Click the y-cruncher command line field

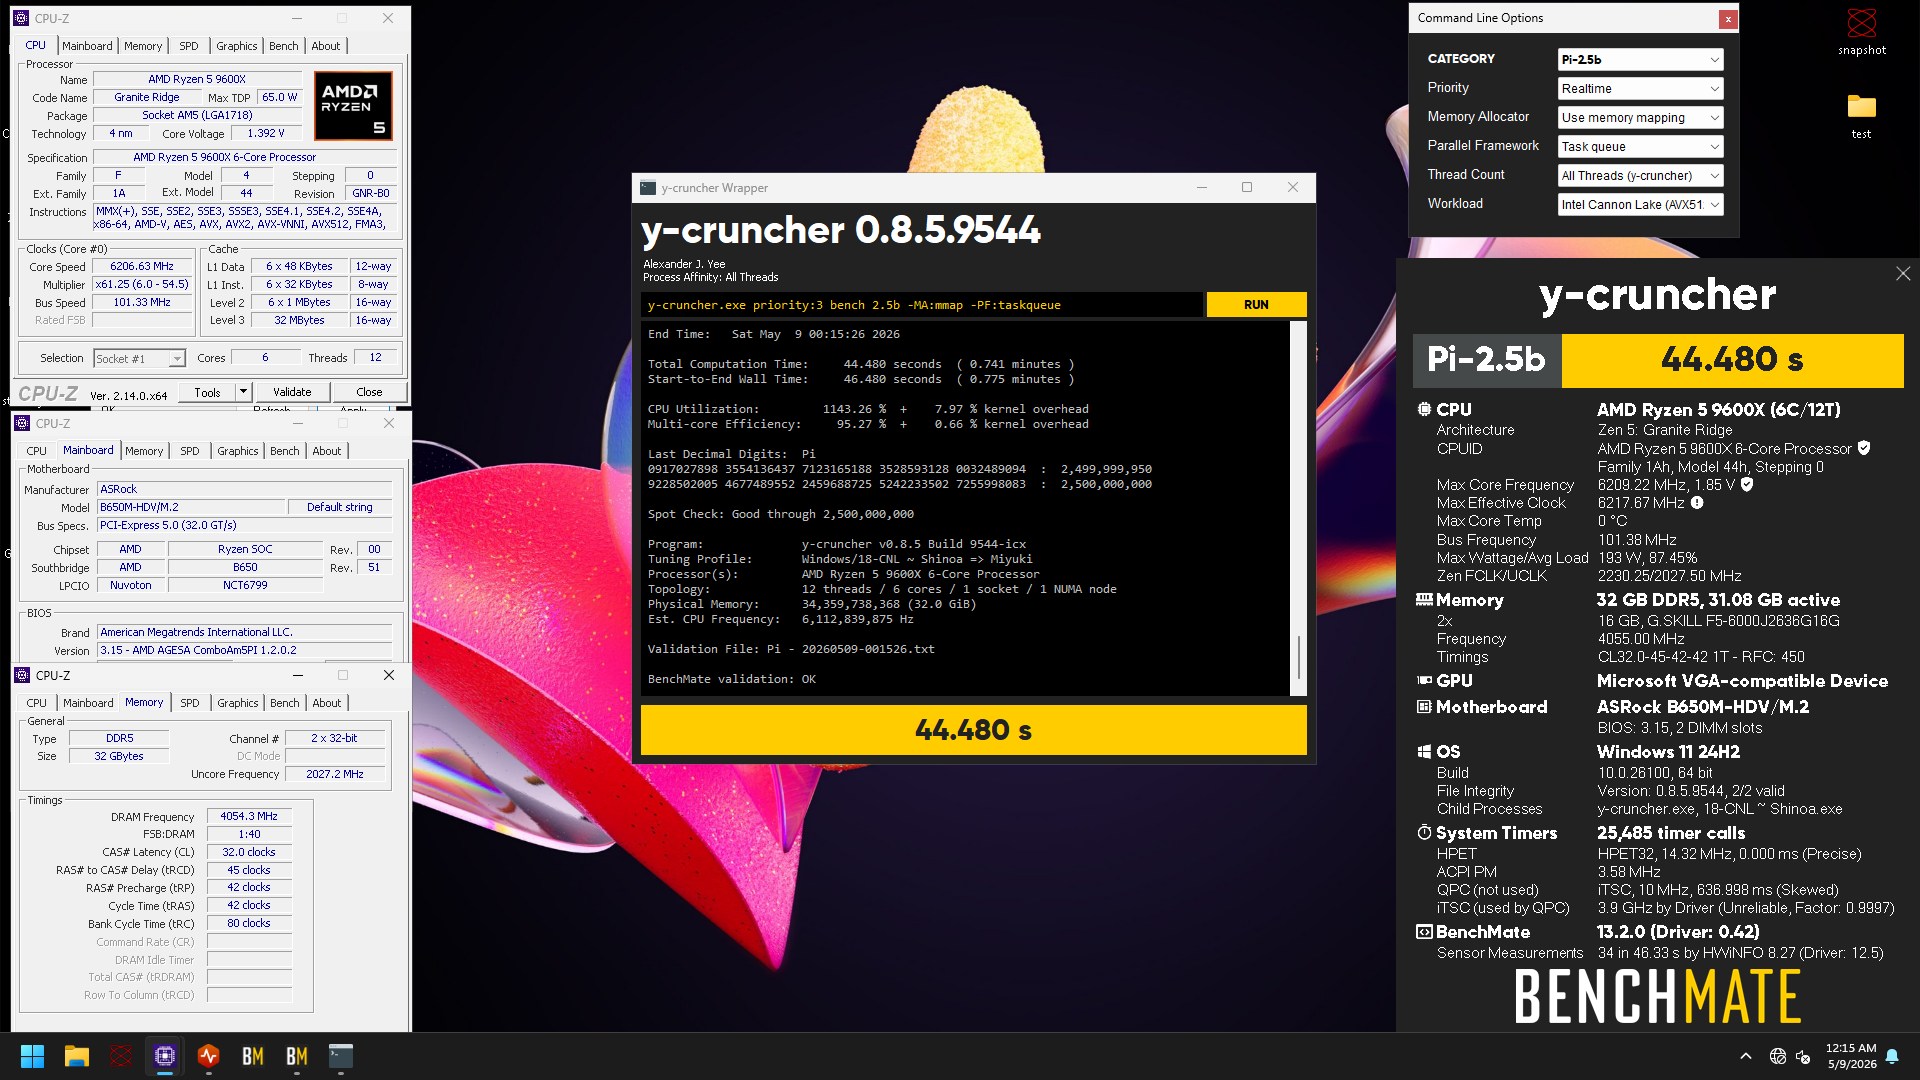[921, 305]
